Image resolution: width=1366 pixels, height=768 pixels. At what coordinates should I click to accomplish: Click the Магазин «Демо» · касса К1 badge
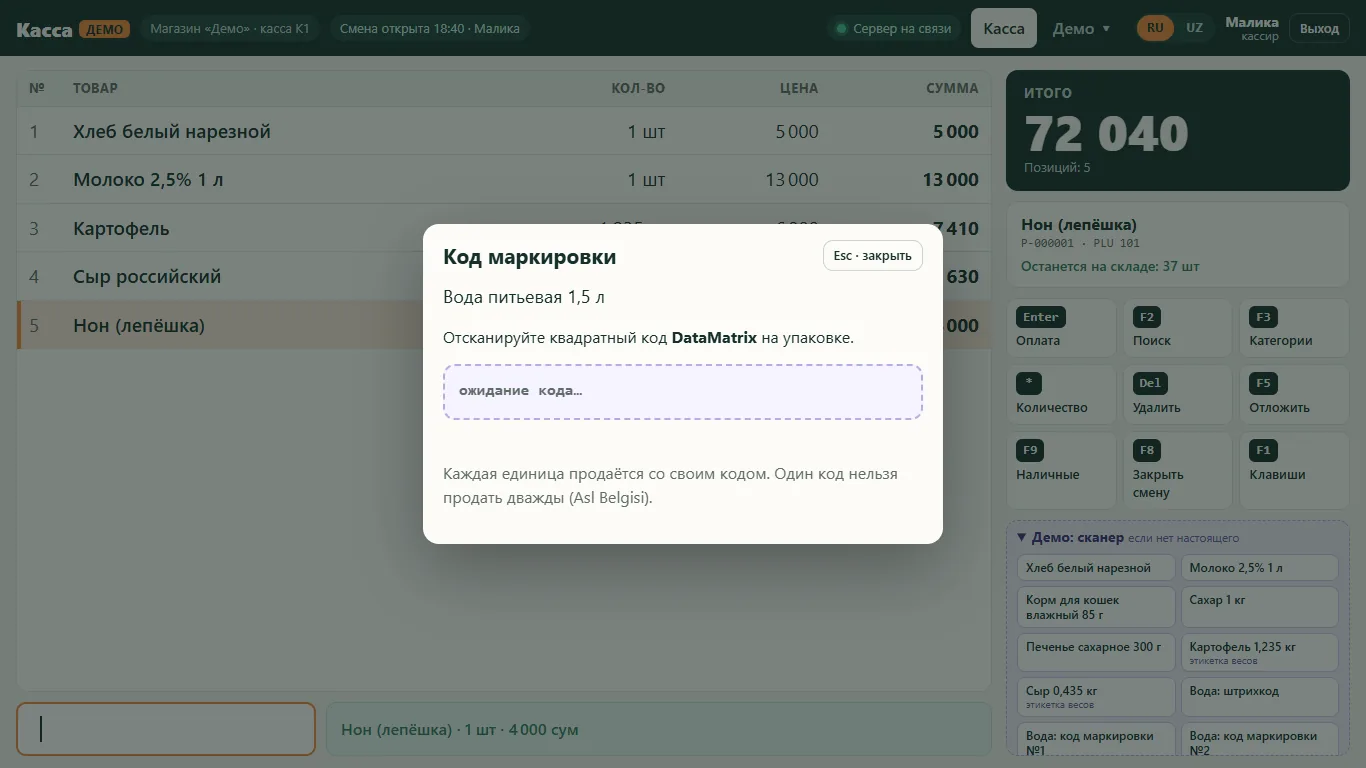tap(230, 29)
